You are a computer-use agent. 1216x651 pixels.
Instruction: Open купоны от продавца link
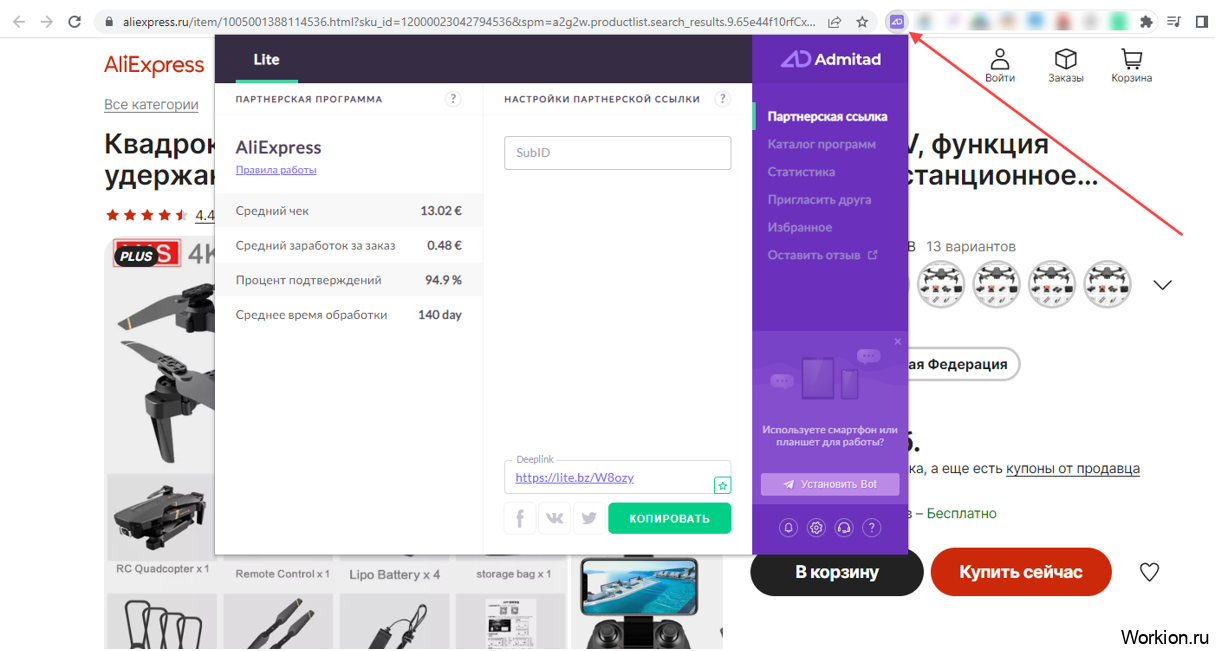click(x=1073, y=468)
